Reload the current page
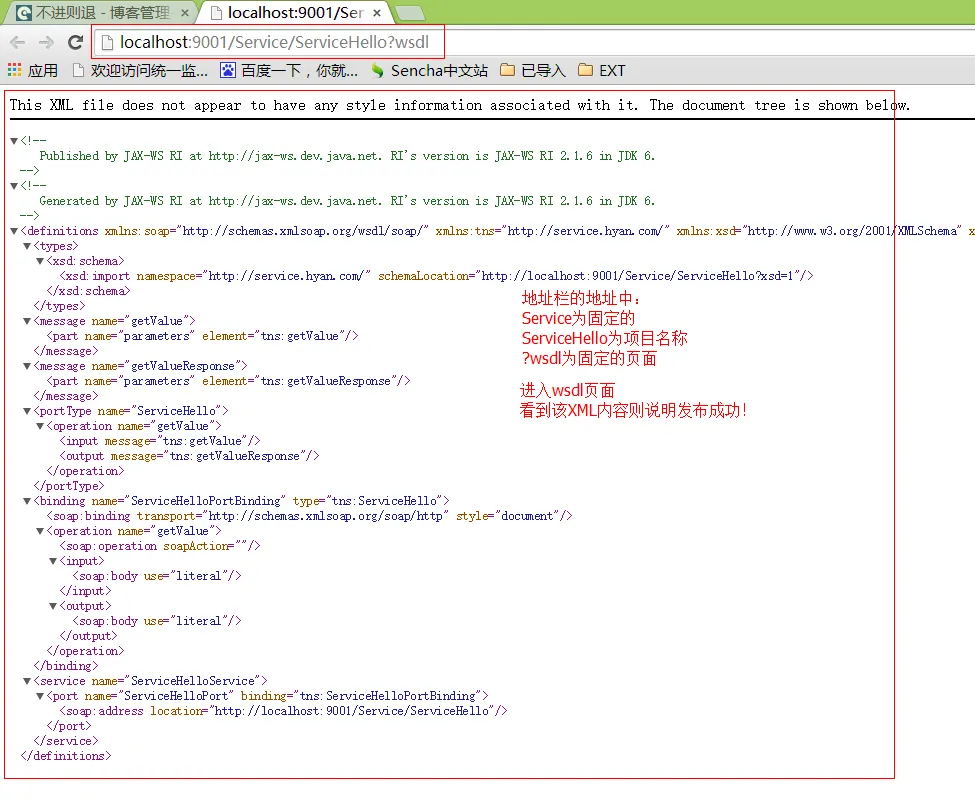 click(x=75, y=42)
